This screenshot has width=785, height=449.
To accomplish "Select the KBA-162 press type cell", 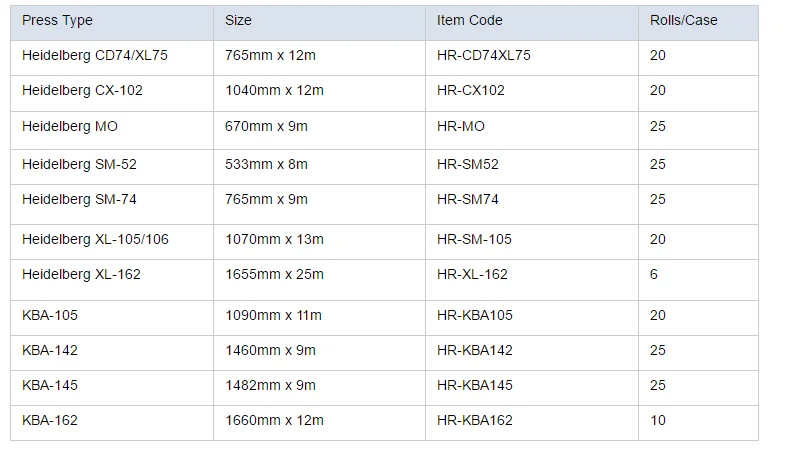I will pos(50,420).
